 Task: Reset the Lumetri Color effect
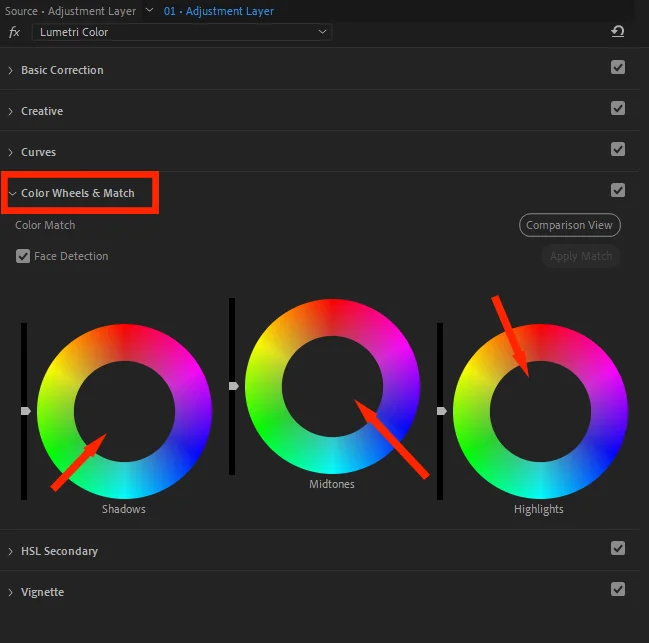click(618, 31)
